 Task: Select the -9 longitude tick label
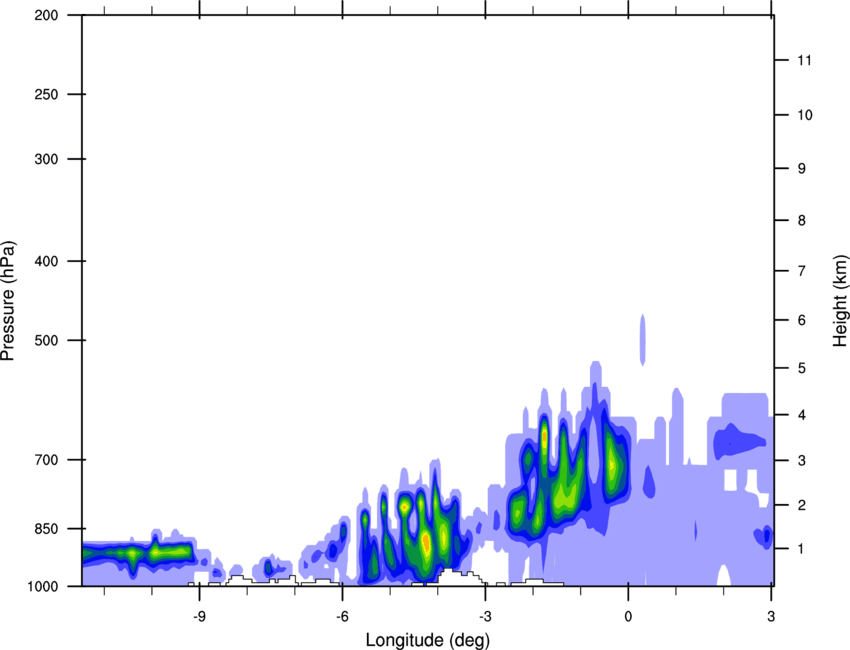[199, 615]
